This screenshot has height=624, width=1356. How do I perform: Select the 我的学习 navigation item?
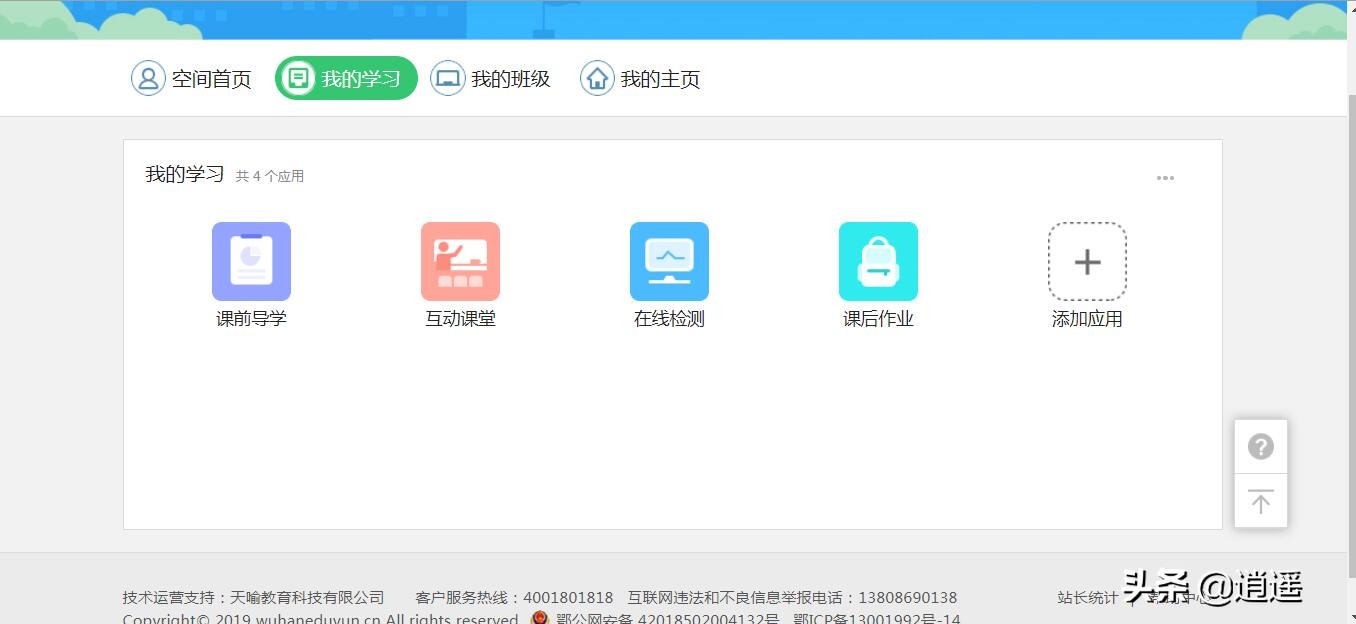[x=345, y=77]
